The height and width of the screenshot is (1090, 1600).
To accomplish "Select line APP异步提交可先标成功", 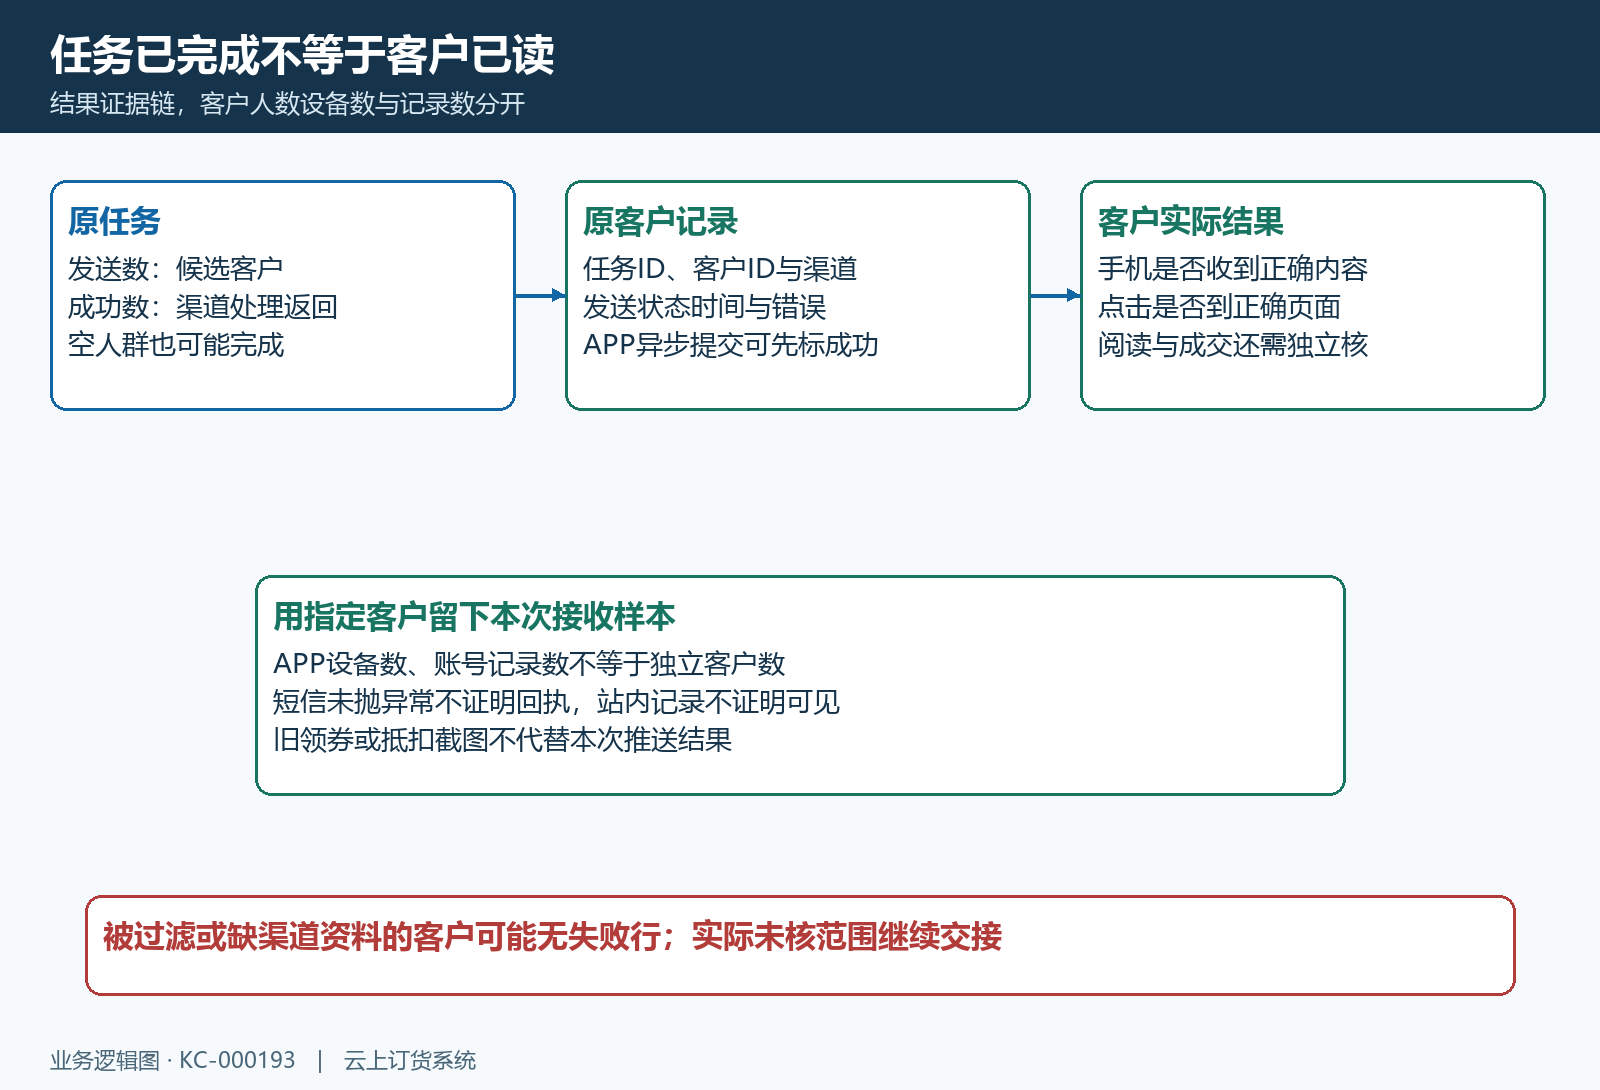I will click(x=731, y=345).
